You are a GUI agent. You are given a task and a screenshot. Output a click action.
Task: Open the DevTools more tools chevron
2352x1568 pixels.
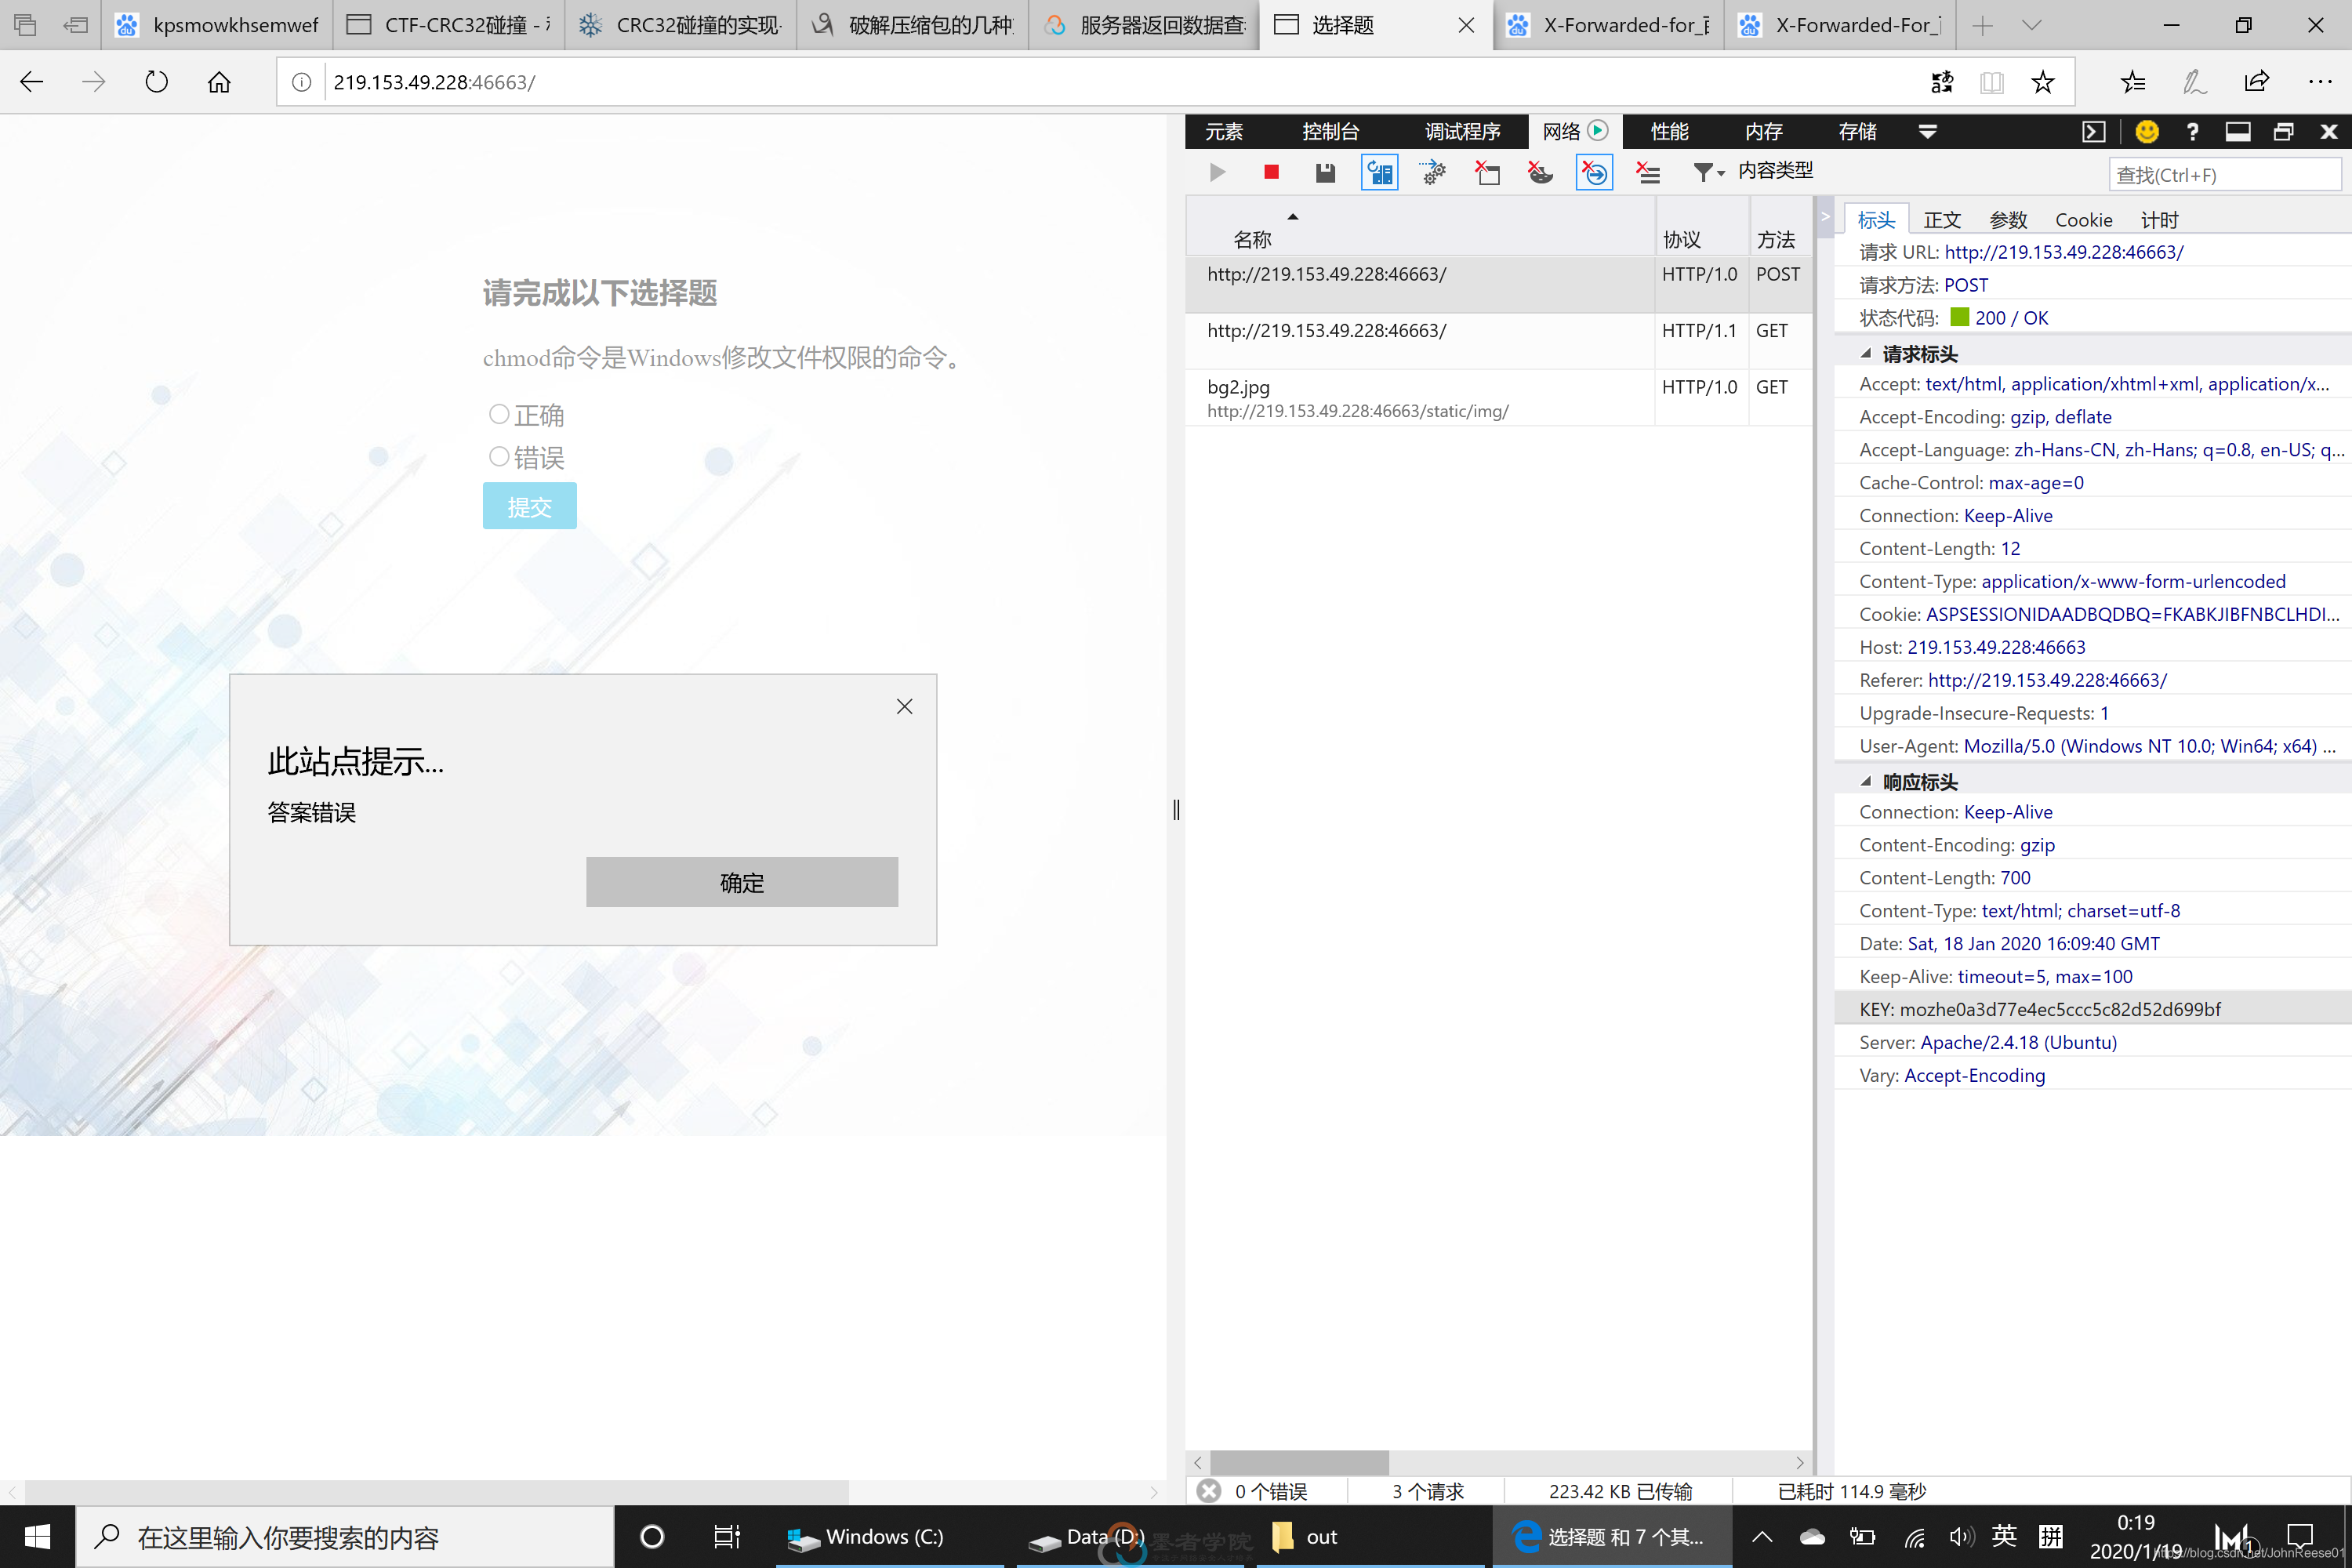tap(1928, 131)
